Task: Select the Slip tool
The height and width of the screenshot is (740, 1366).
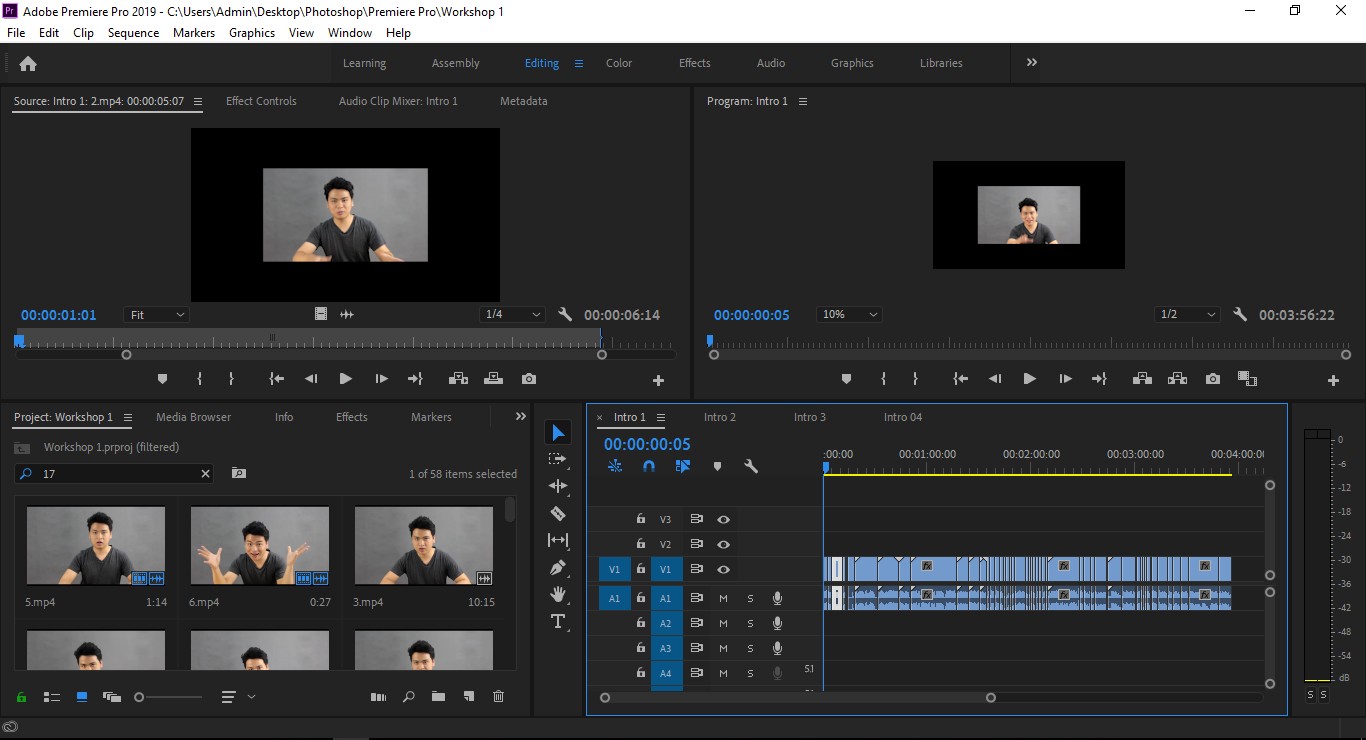Action: click(x=558, y=540)
